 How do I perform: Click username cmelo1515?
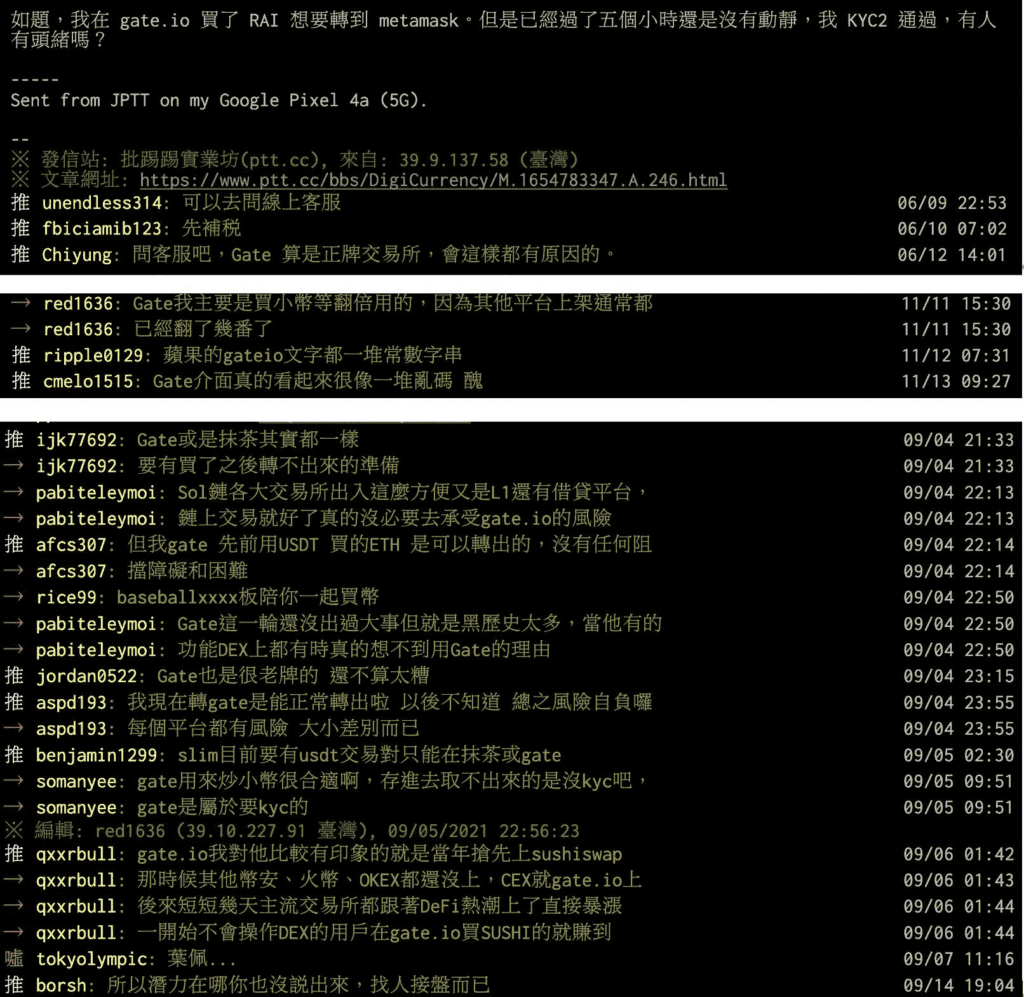pos(88,381)
